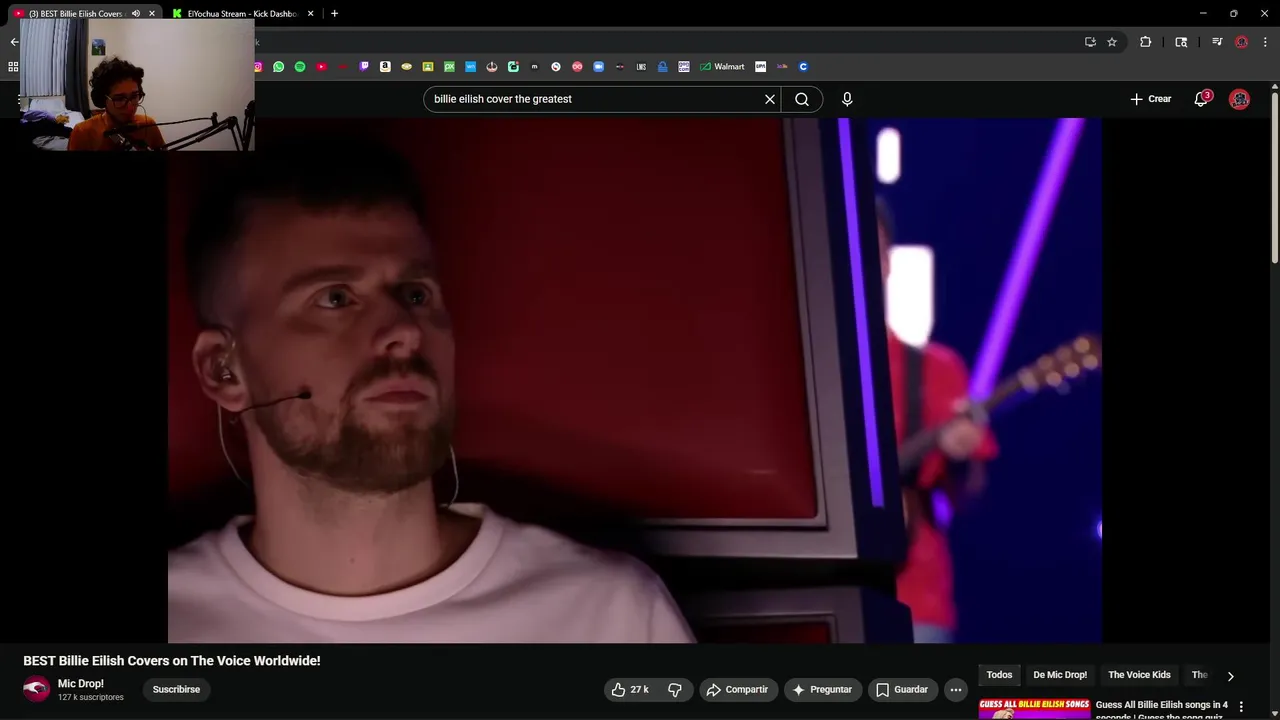Open options for Guess All Billie Eilish video
Screen dimensions: 1280x720
[1242, 707]
